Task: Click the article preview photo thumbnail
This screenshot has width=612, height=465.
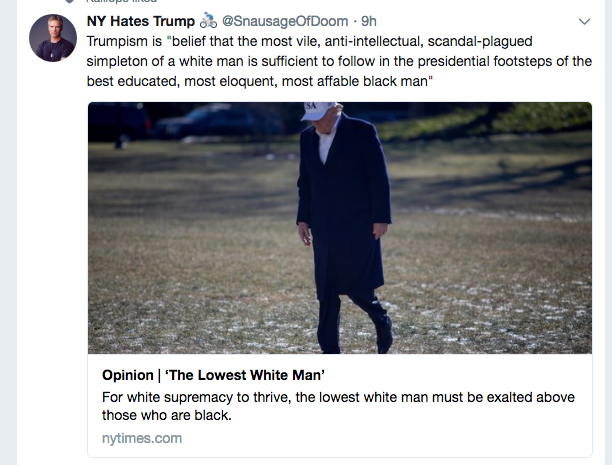Action: click(340, 228)
